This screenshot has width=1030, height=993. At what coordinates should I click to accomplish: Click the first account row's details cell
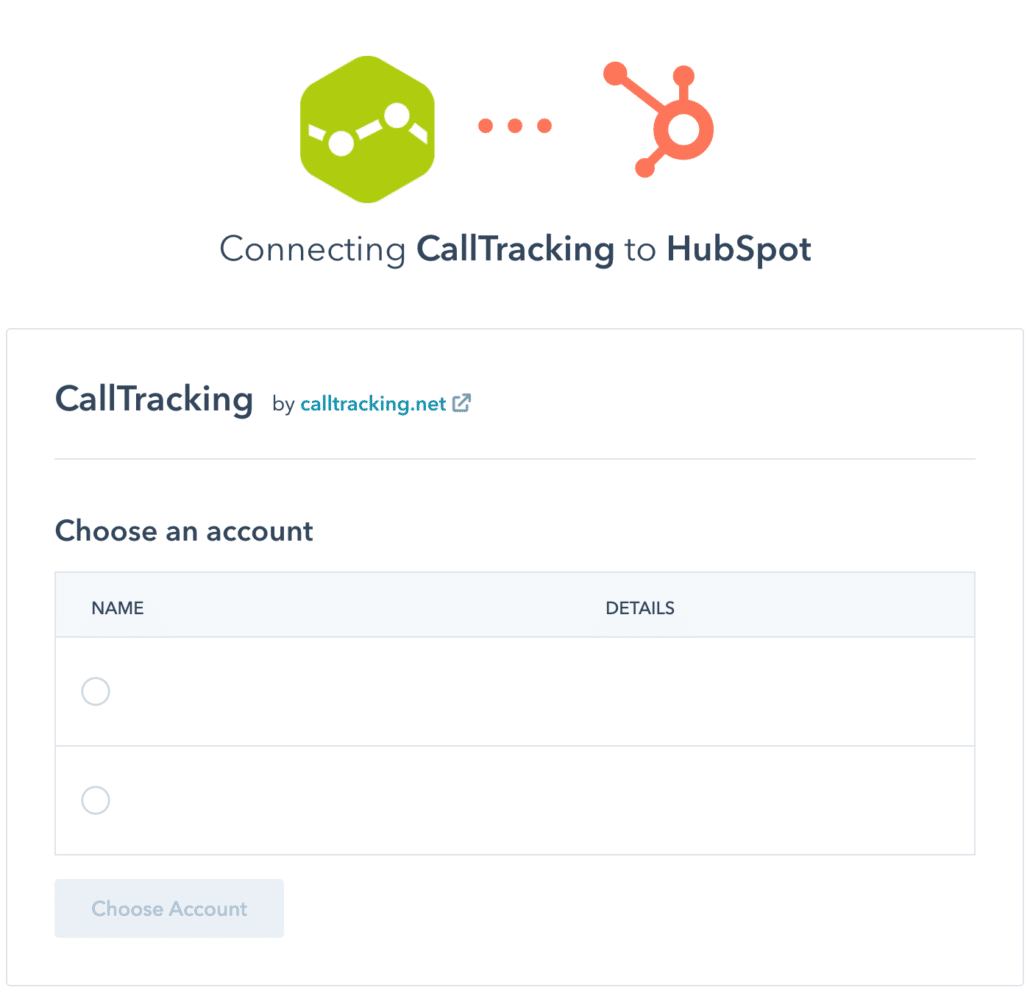790,692
